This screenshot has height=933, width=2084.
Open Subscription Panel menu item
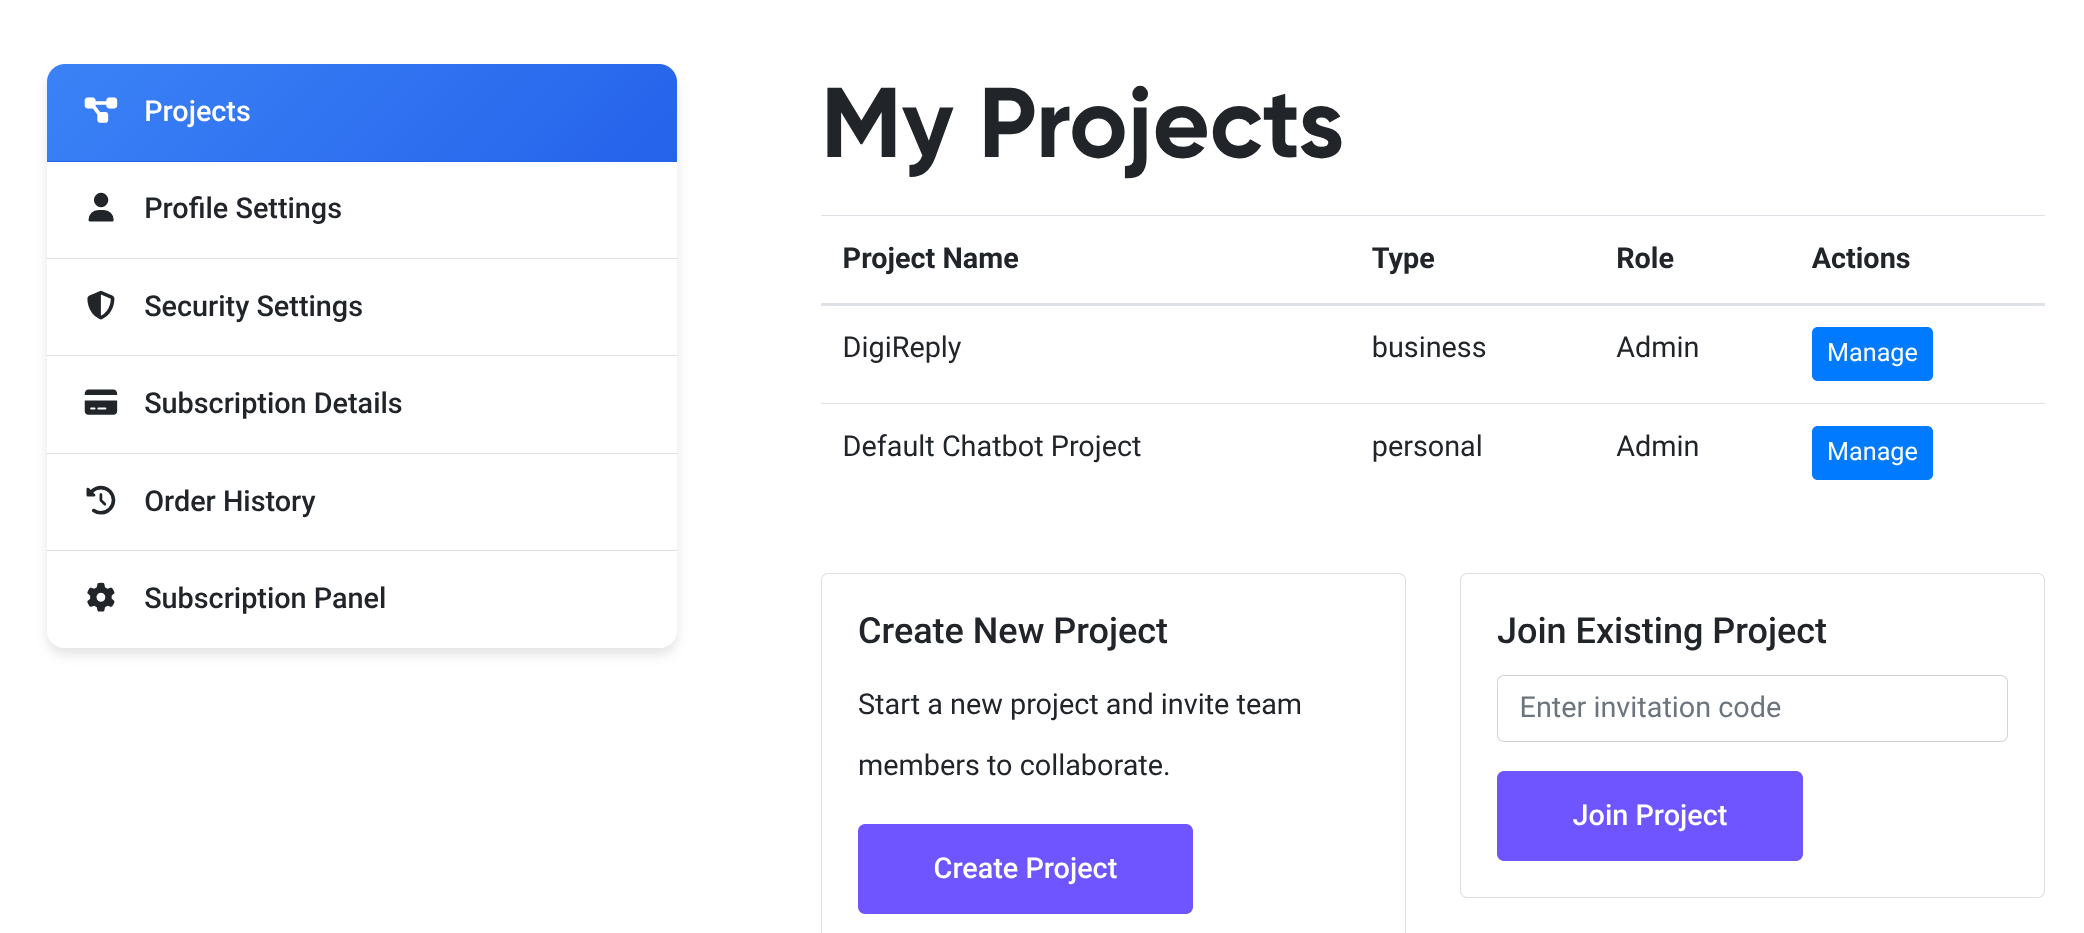click(x=362, y=599)
